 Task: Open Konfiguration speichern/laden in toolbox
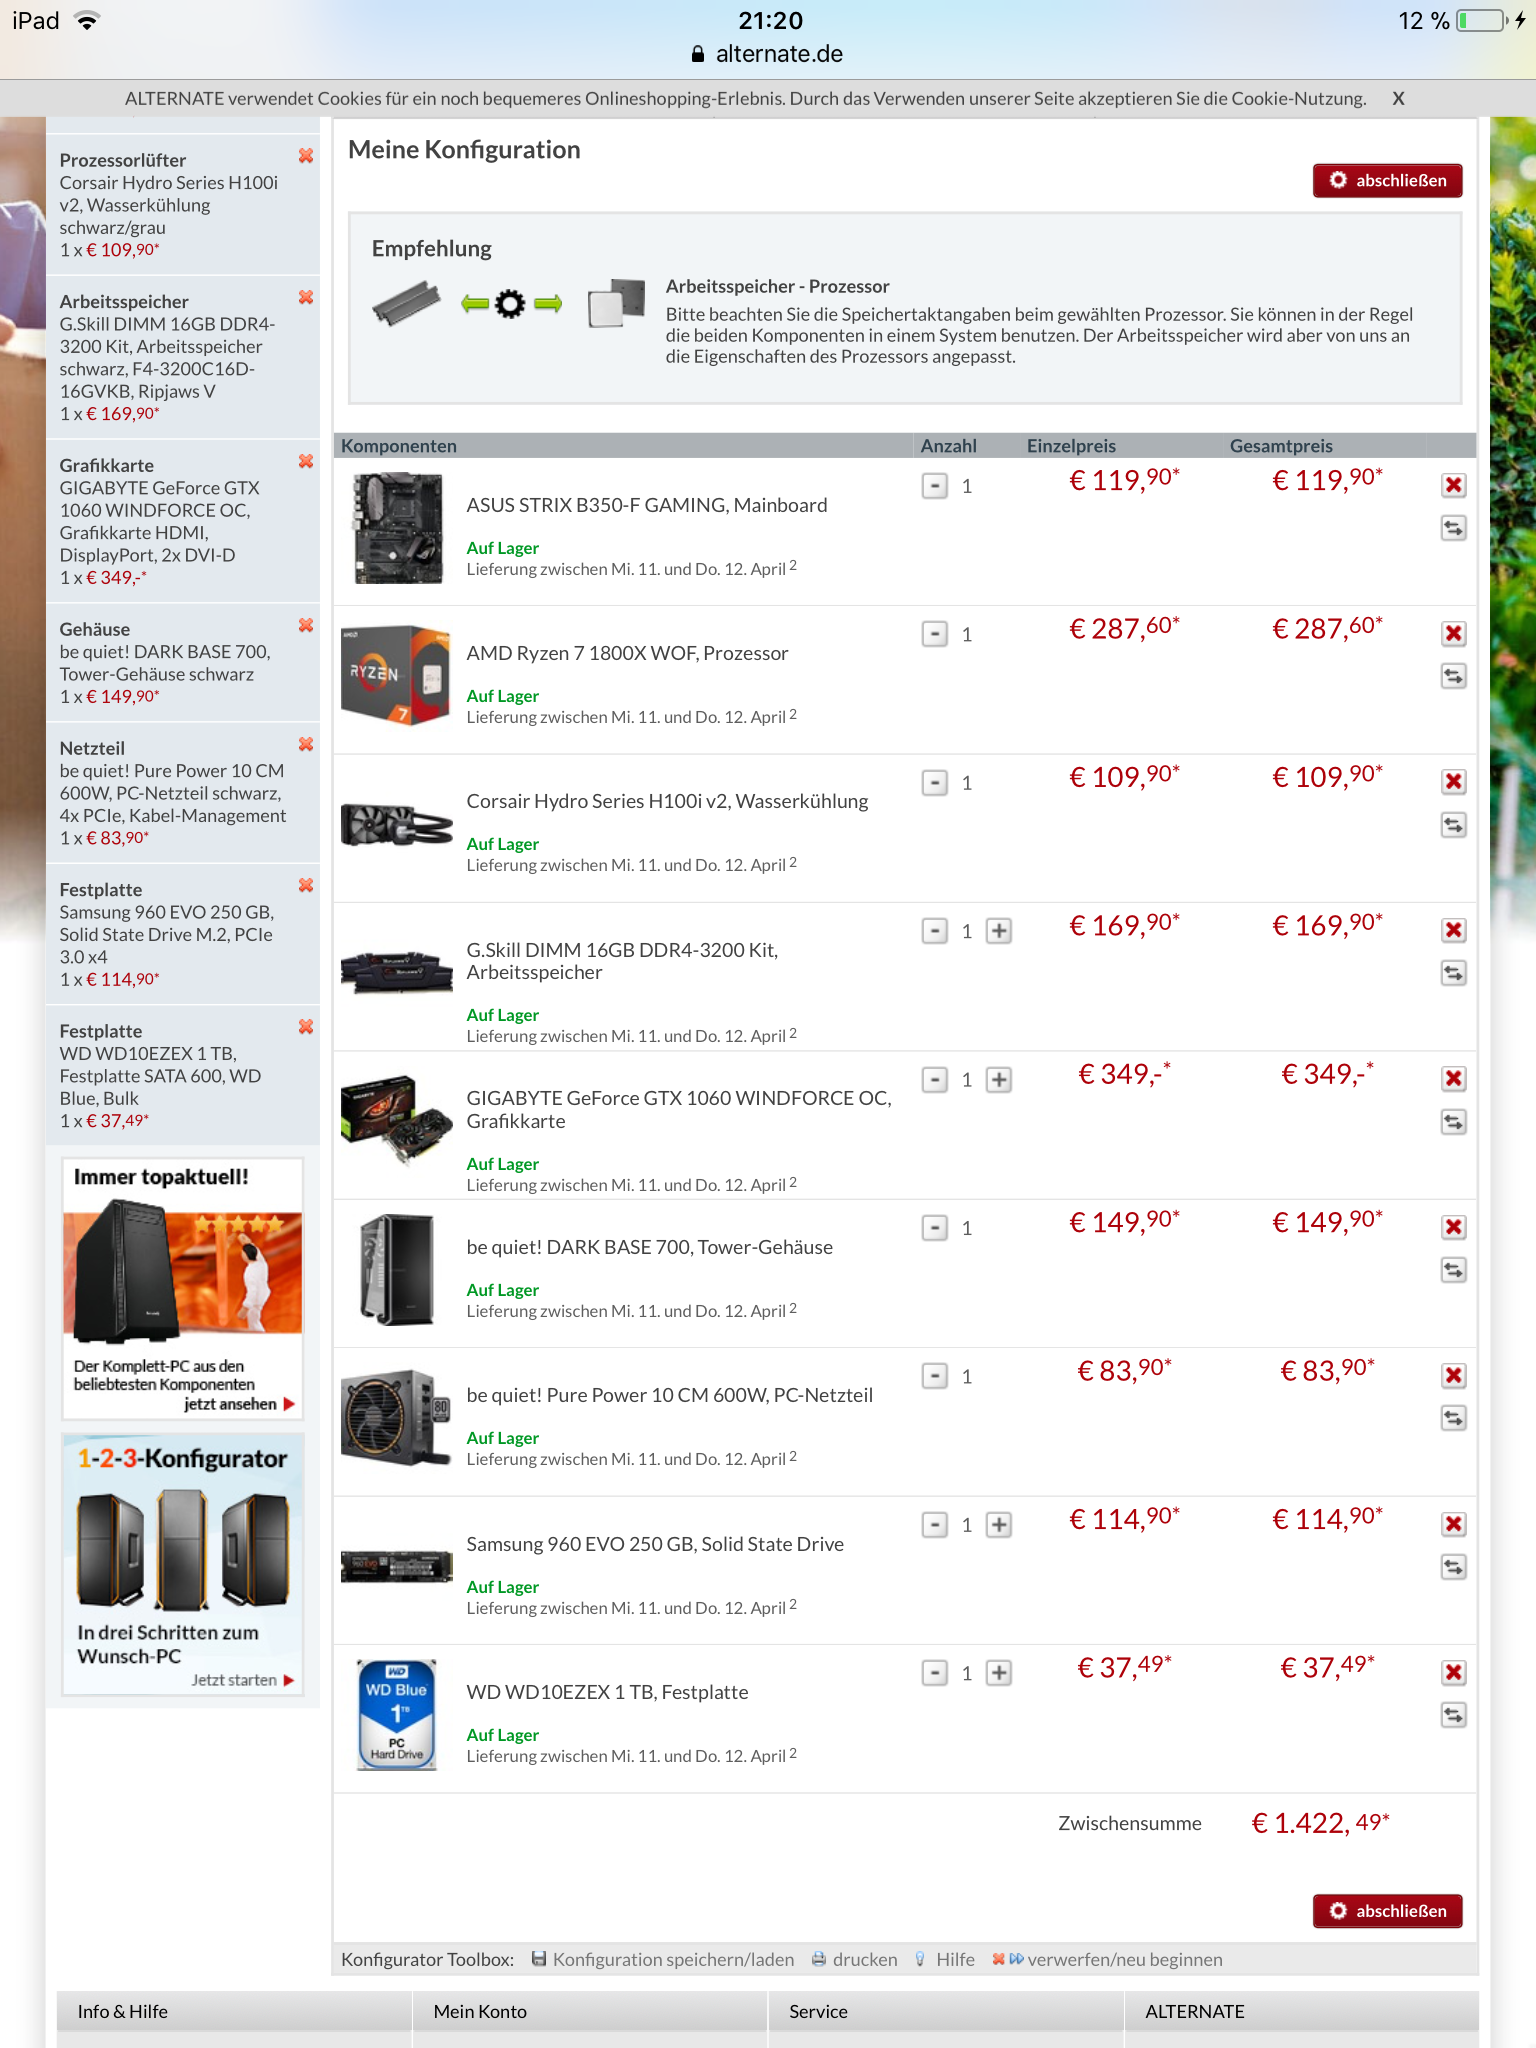click(x=663, y=1959)
